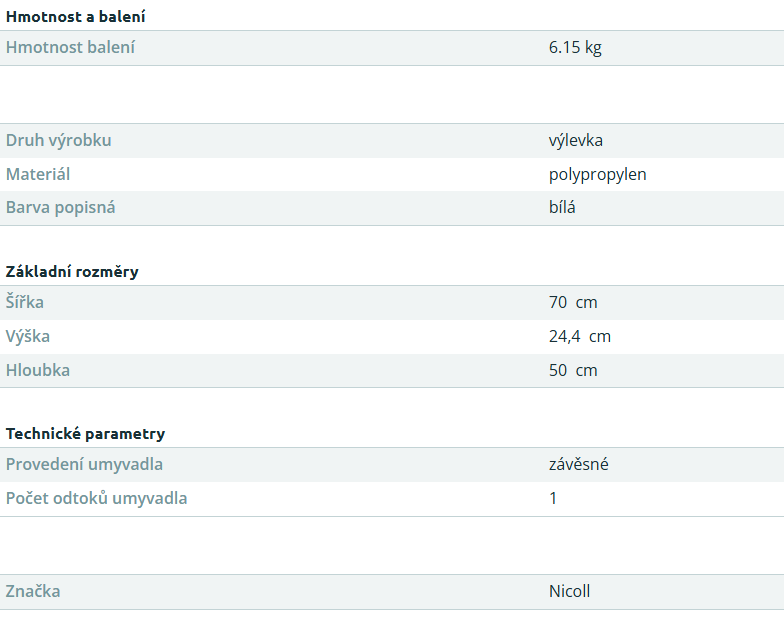This screenshot has height=630, width=784.
Task: Select the Počet odtoků umyvadla label
Action: point(96,498)
